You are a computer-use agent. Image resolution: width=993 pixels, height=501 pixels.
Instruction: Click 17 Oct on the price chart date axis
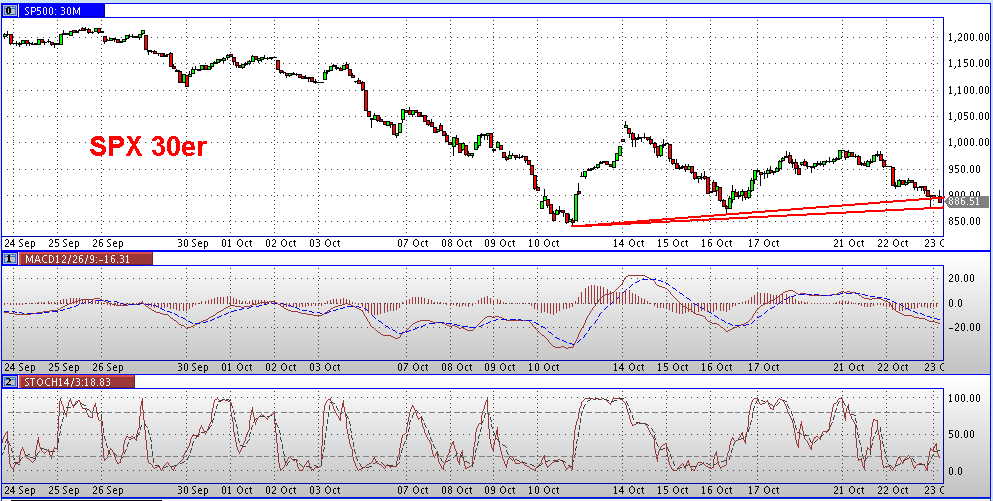(x=762, y=243)
